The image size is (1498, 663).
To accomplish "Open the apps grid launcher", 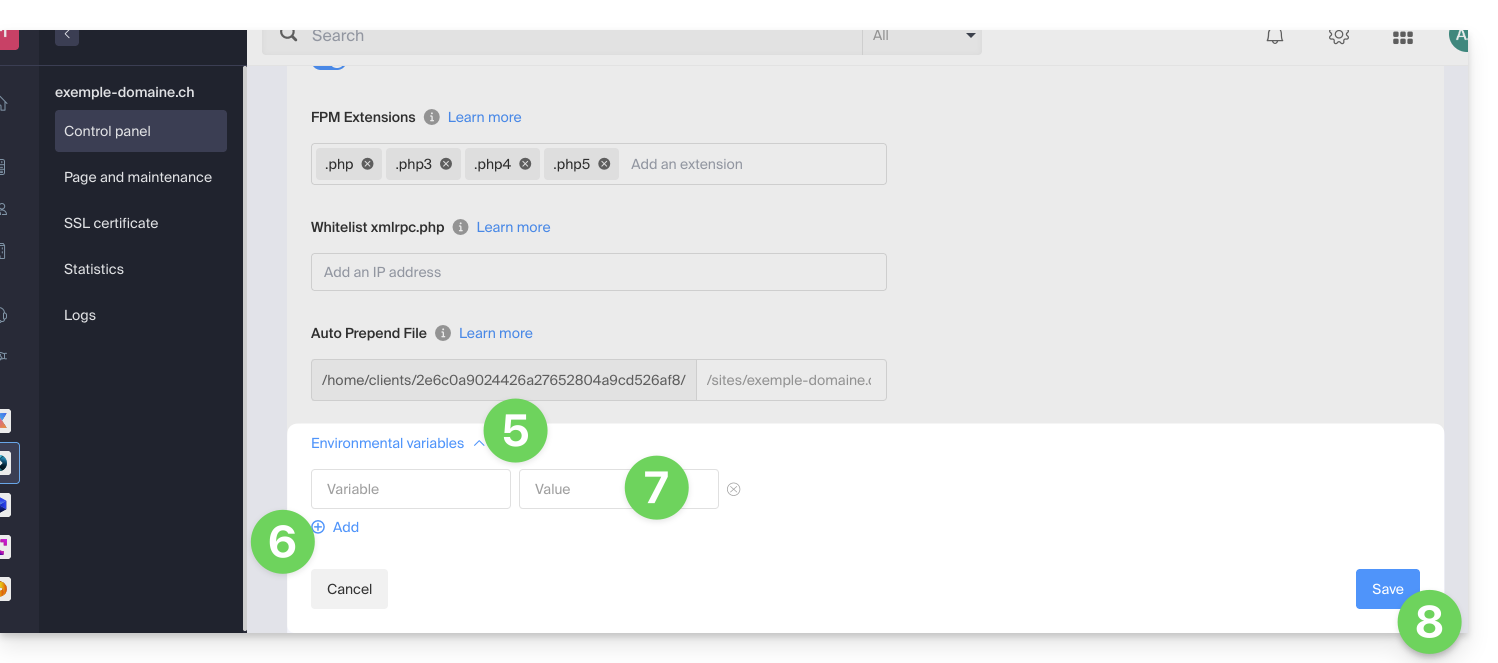I will [1402, 37].
